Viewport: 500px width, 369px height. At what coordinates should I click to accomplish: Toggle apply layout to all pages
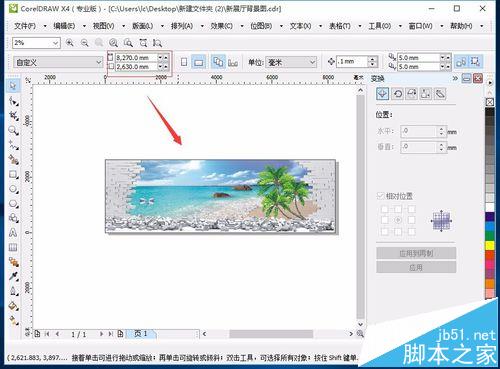[x=218, y=62]
